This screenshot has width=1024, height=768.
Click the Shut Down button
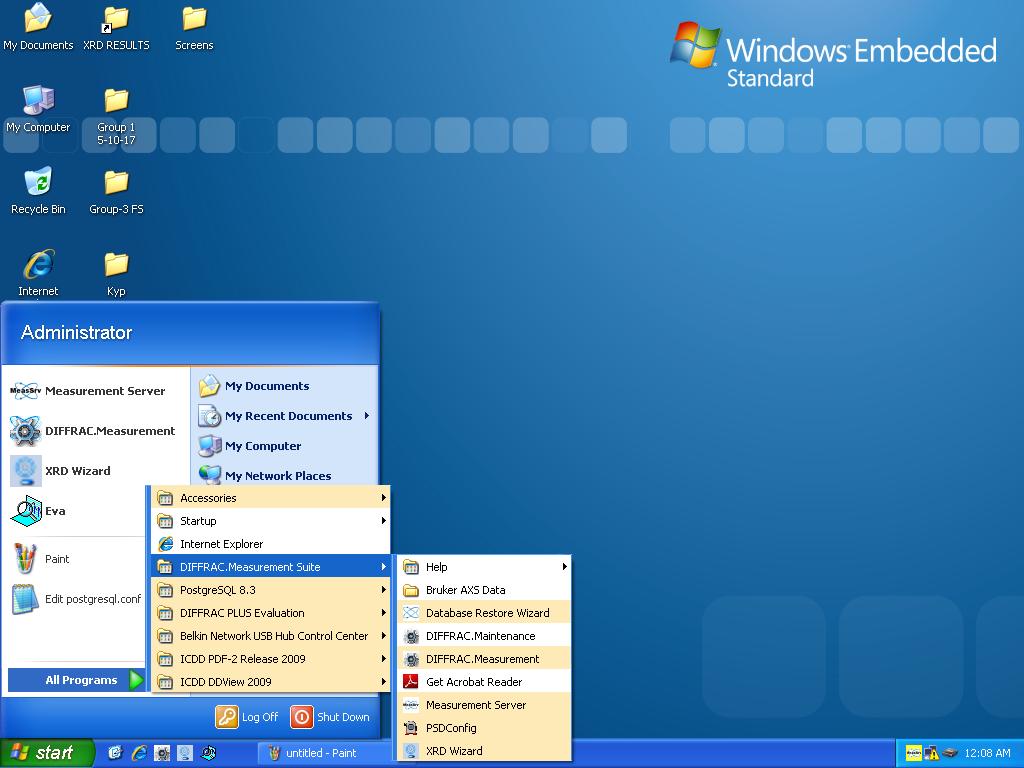coord(331,717)
